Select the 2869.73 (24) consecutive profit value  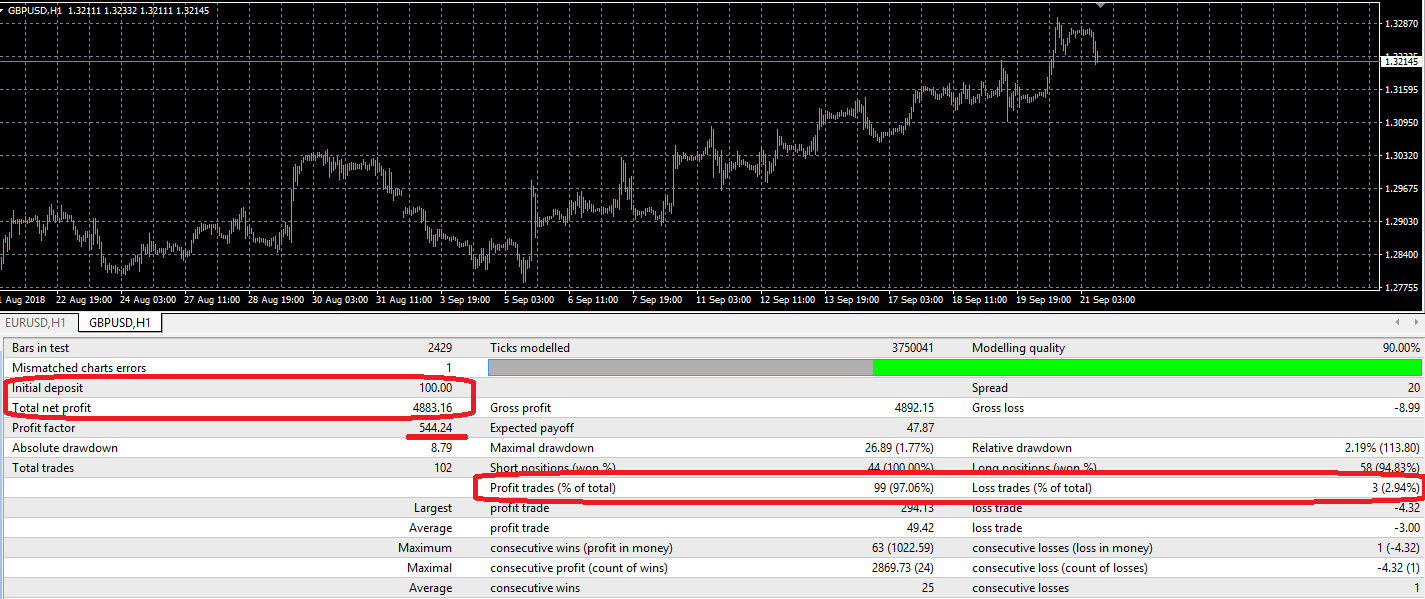(902, 568)
